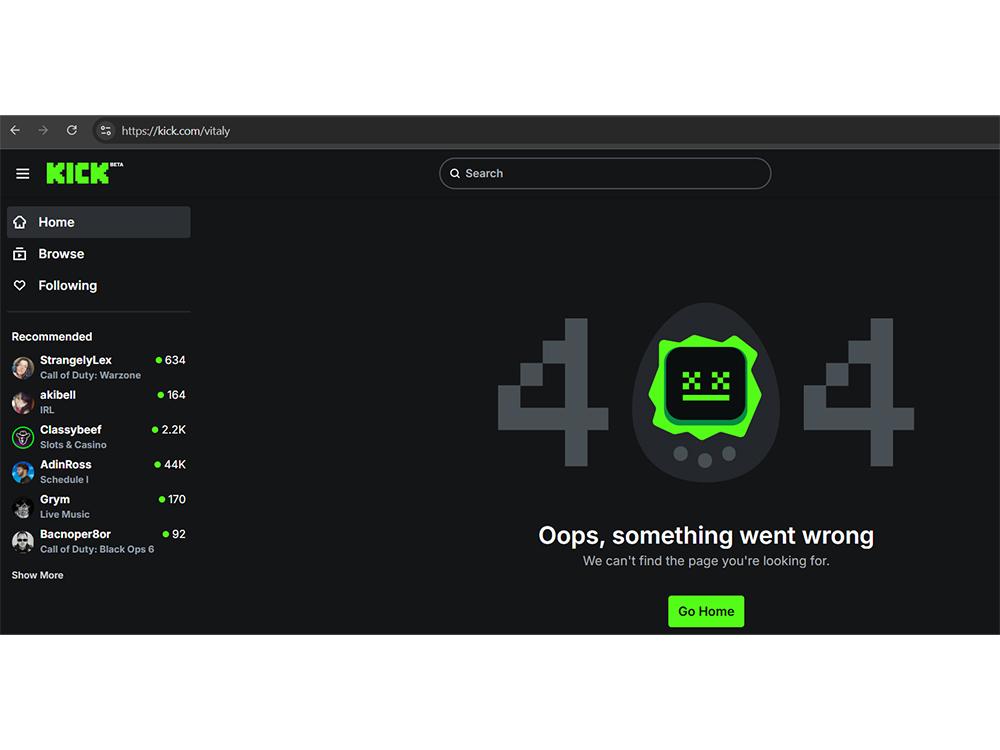This screenshot has width=1000, height=750.
Task: Open Following in the sidebar
Action: pos(99,285)
